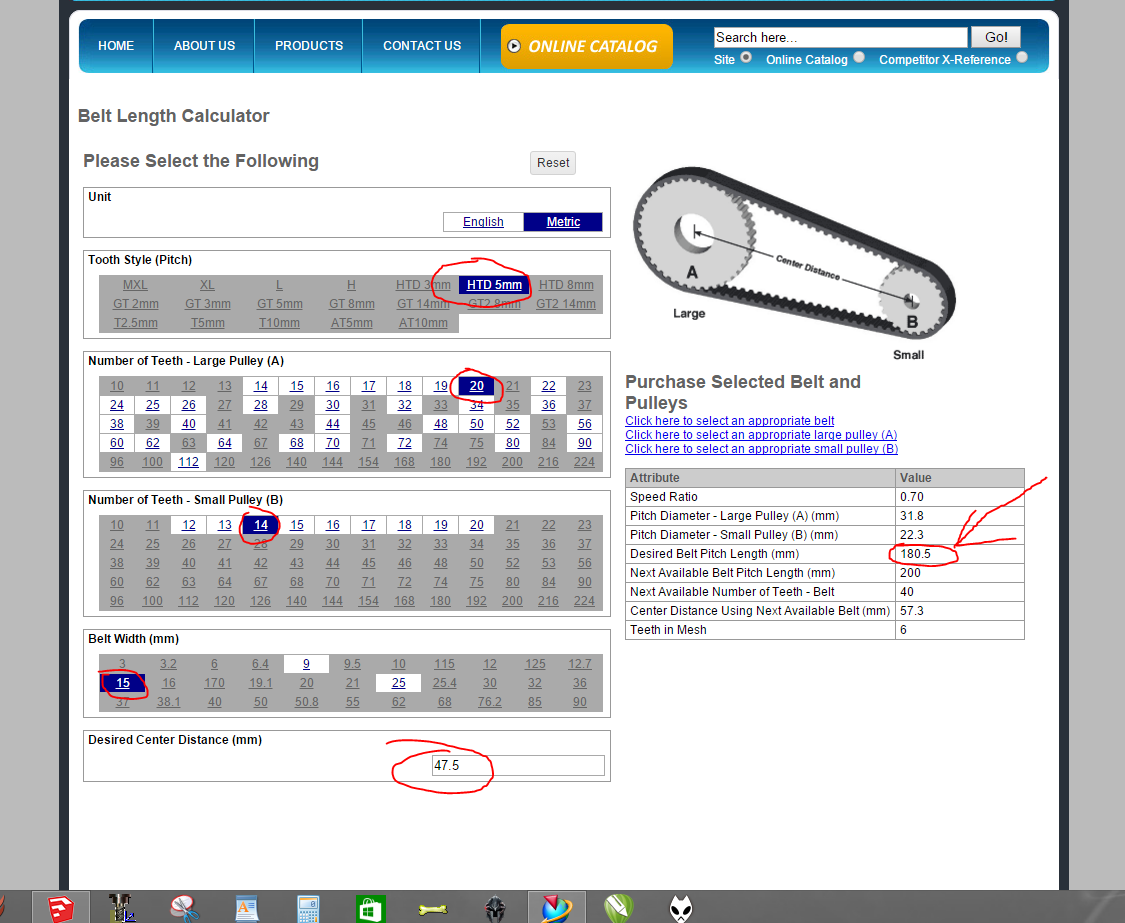Click the WordPad document taskbar icon
This screenshot has width=1125, height=923.
247,908
